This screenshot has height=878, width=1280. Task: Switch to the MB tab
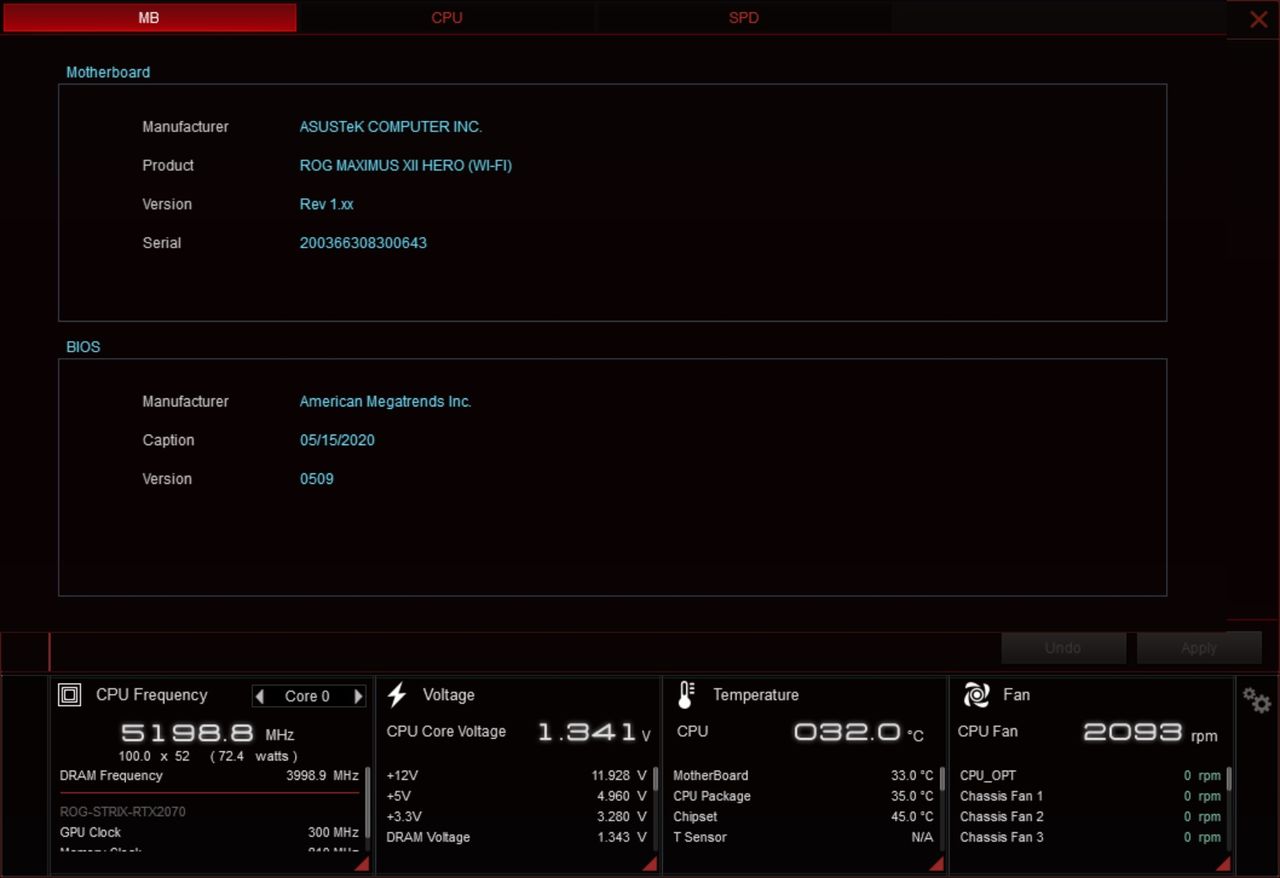[x=149, y=18]
